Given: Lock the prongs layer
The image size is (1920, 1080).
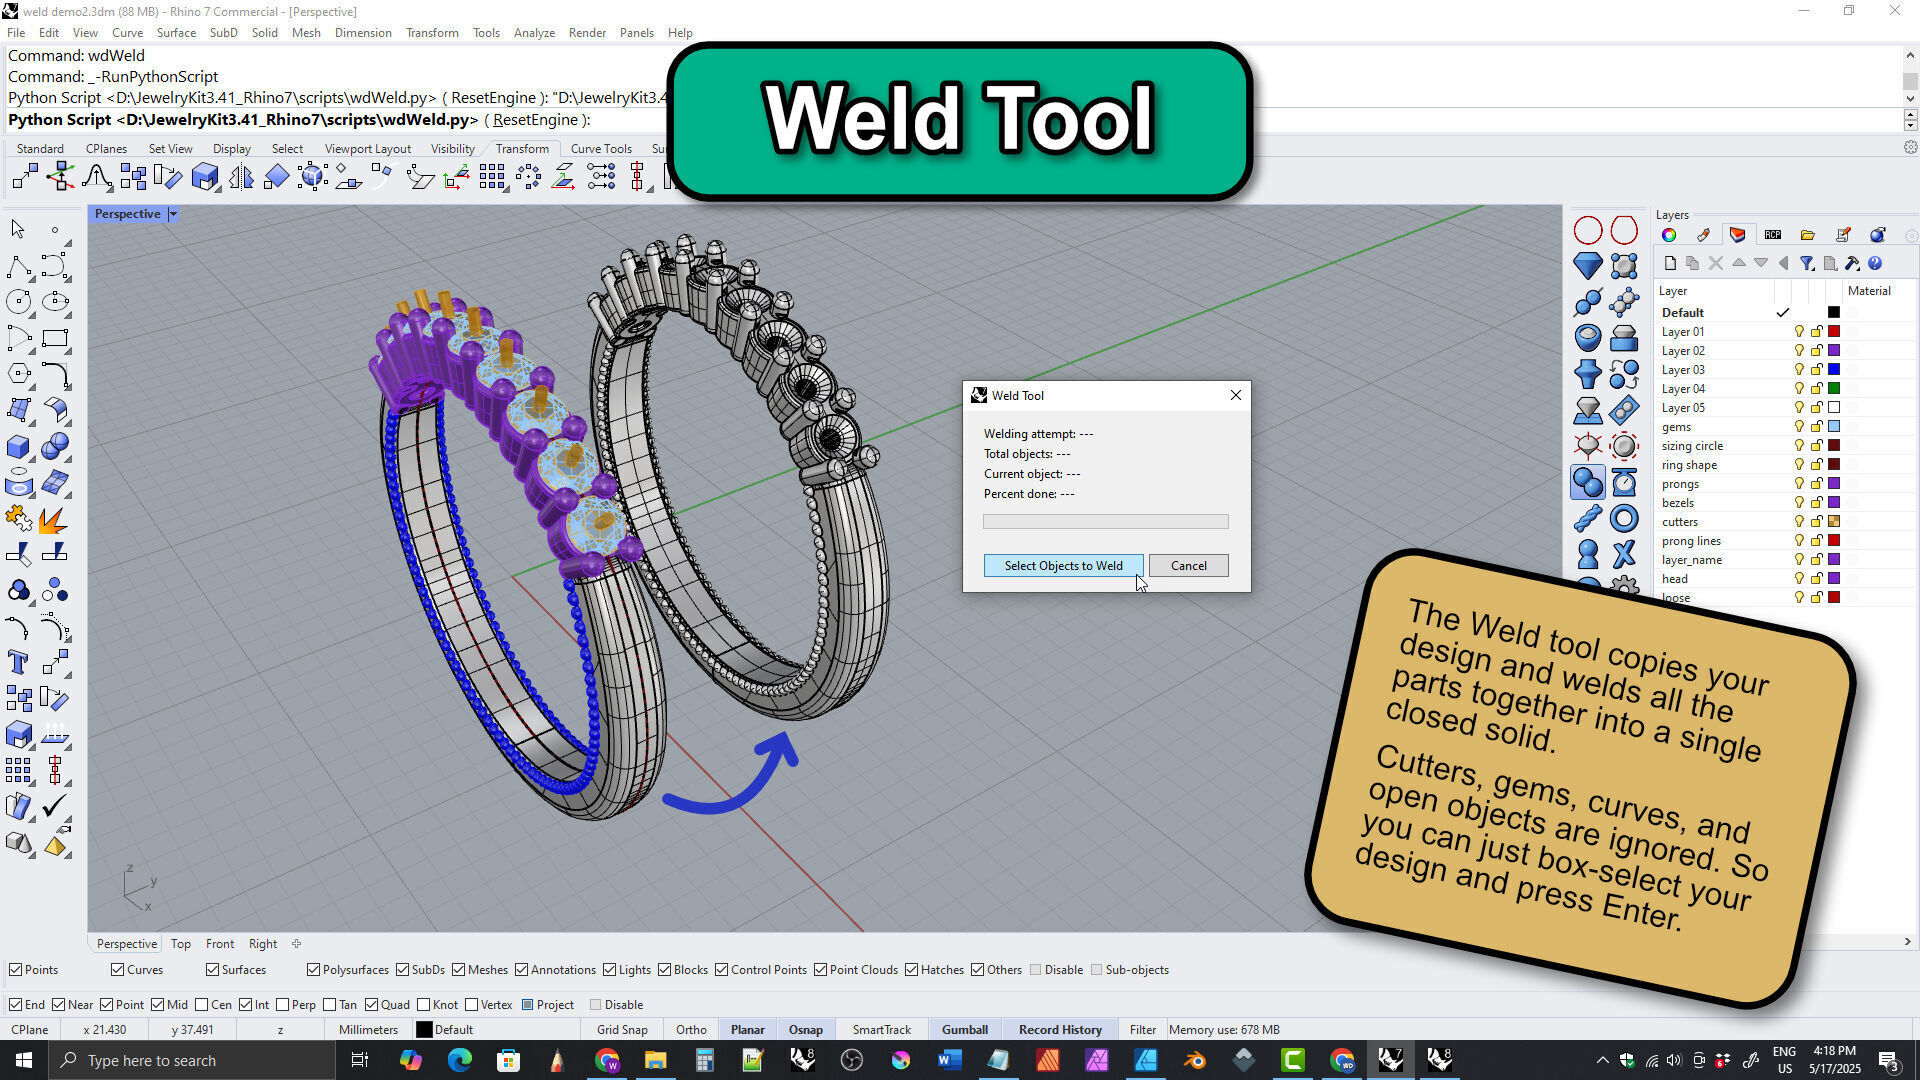Looking at the screenshot, I should 1816,484.
